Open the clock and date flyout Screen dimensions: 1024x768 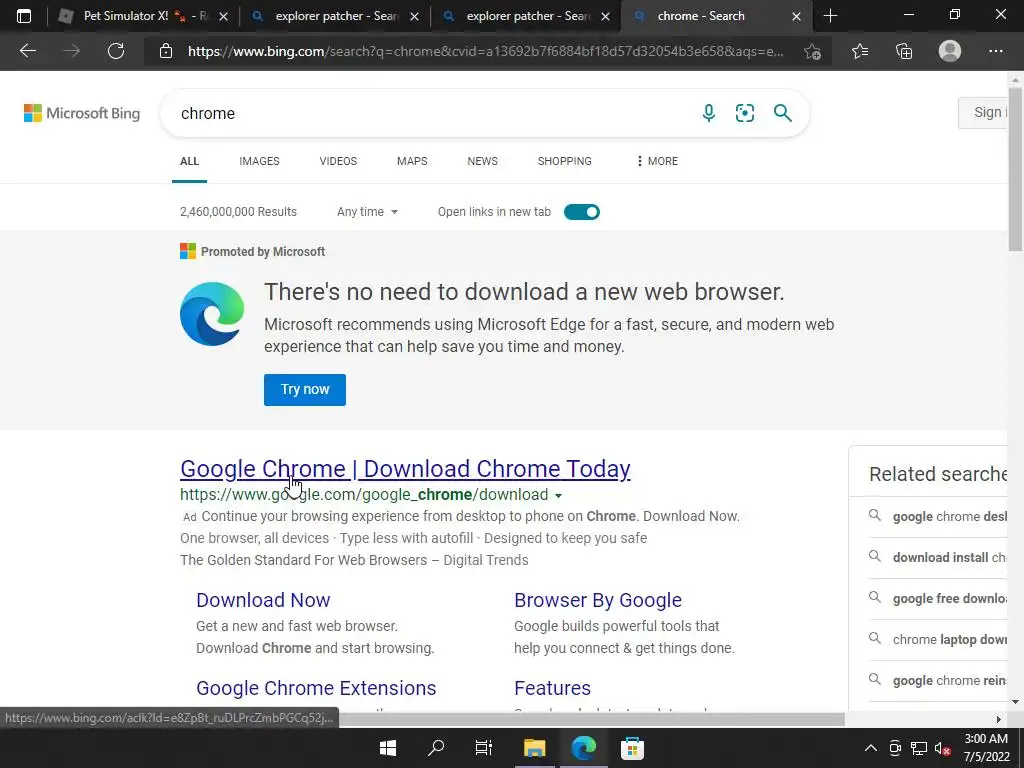pyautogui.click(x=987, y=748)
